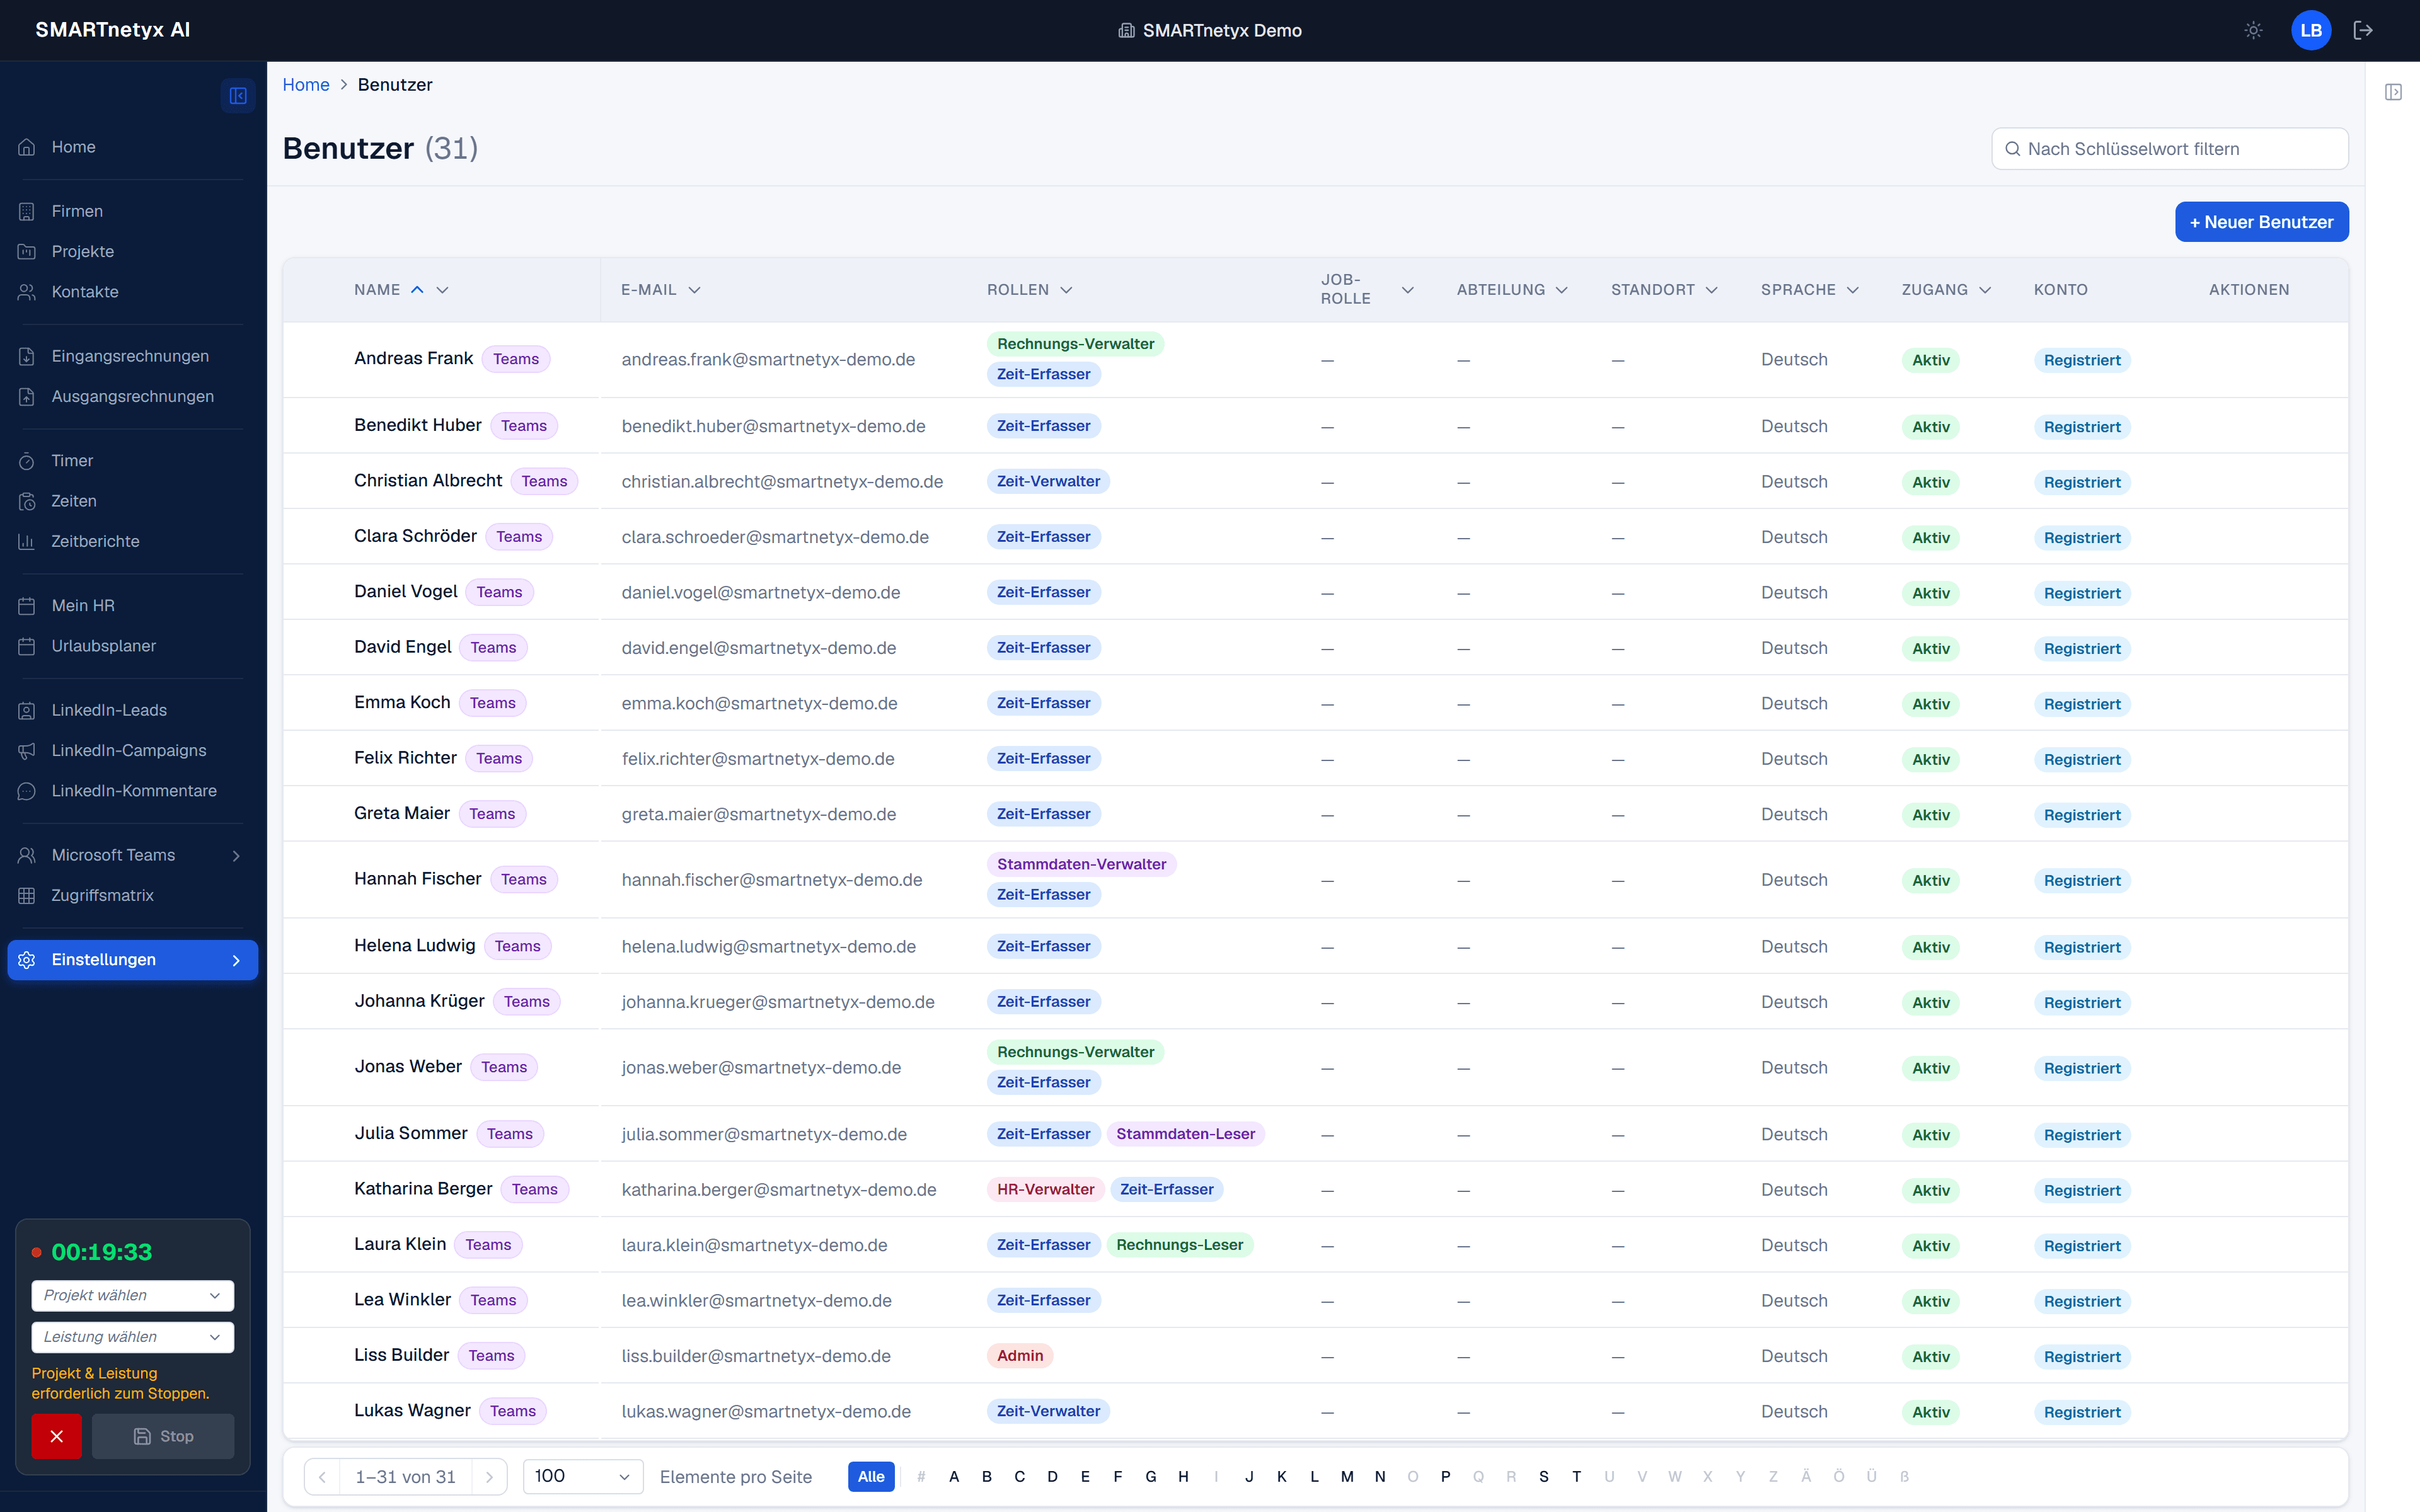Open the Zeitberichte menu item
Viewport: 2420px width, 1512px height.
coord(132,541)
